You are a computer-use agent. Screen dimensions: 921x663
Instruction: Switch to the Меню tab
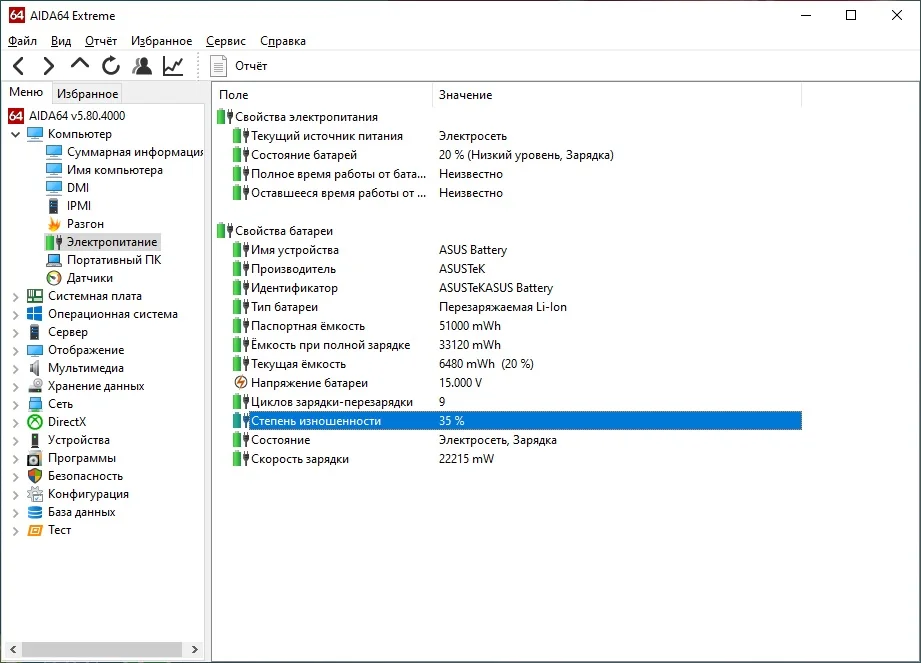(26, 92)
